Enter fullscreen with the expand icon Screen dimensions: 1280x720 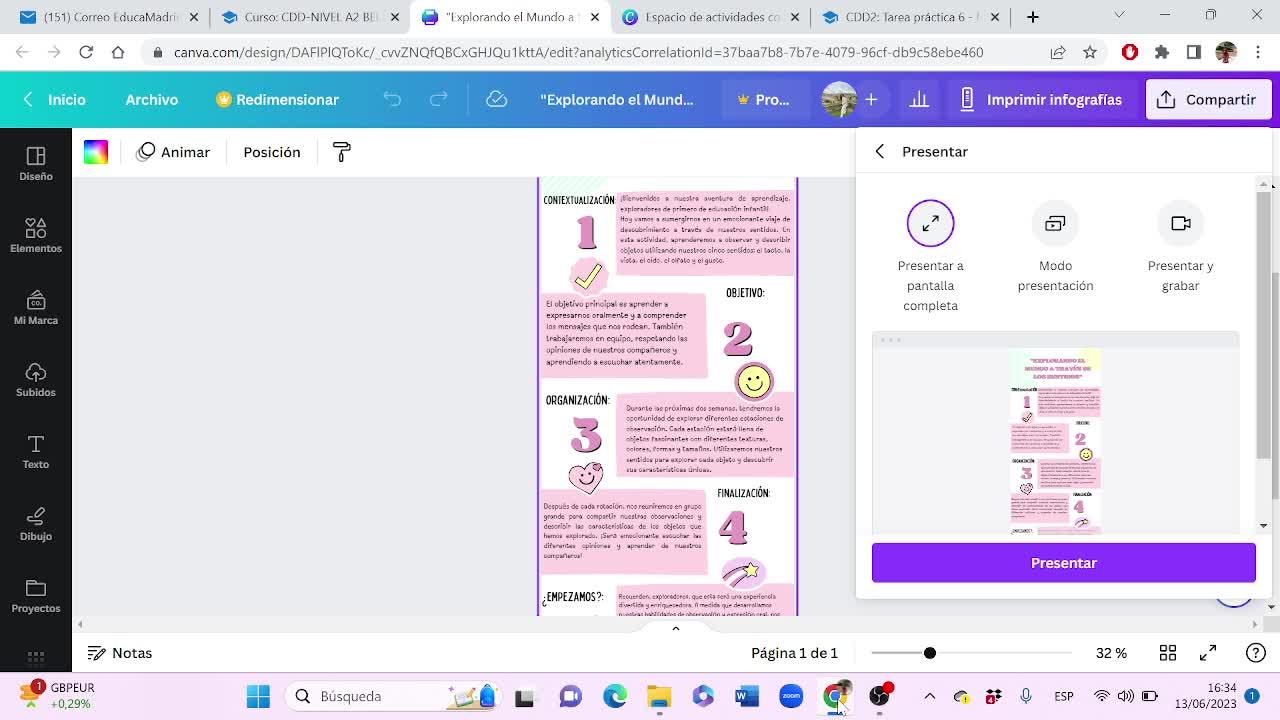1208,653
